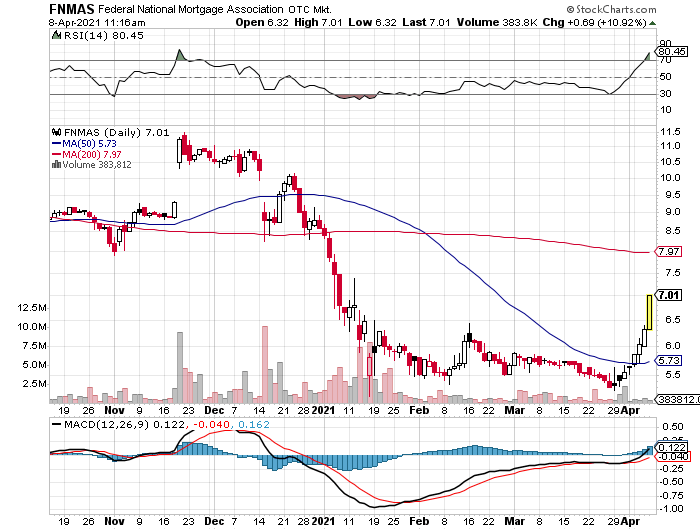Click the FNMAS ticker symbol title
This screenshot has height=530, width=700.
coord(71,9)
